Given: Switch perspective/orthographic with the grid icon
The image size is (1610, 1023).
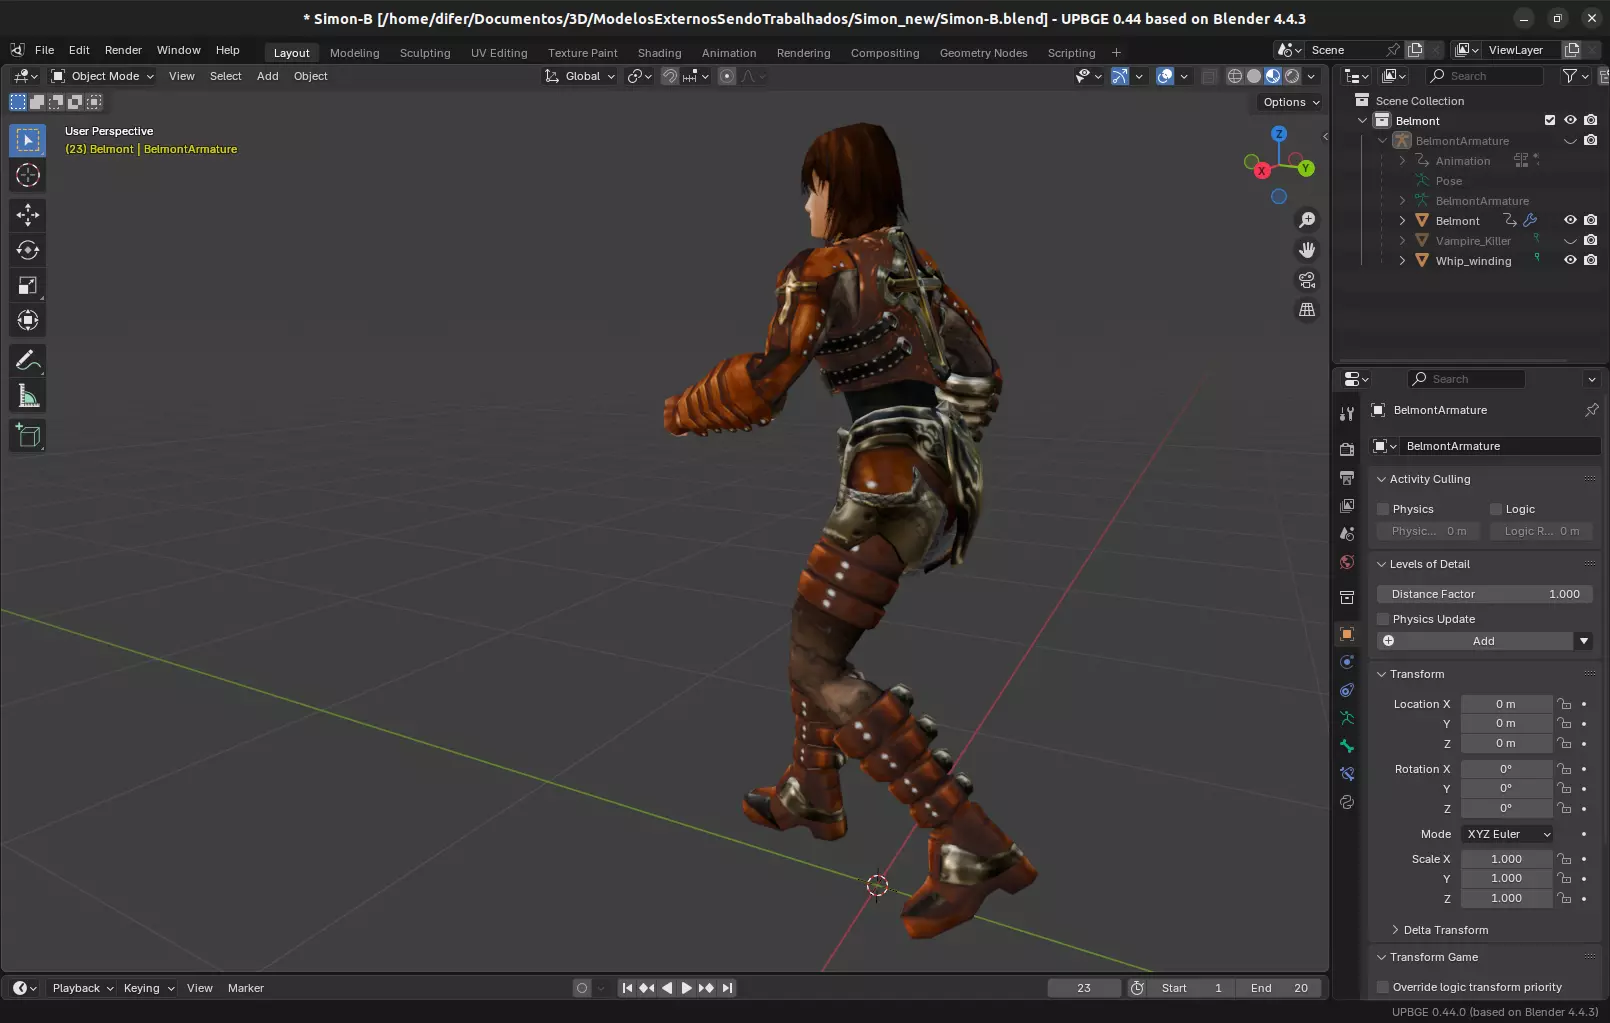Looking at the screenshot, I should (x=1306, y=310).
